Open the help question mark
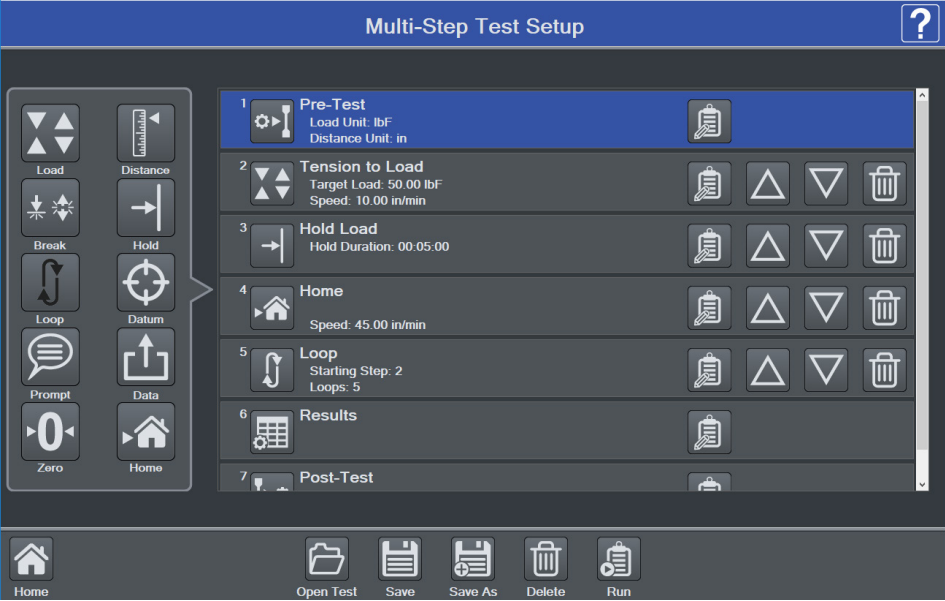Viewport: 945px width, 601px height. point(920,23)
